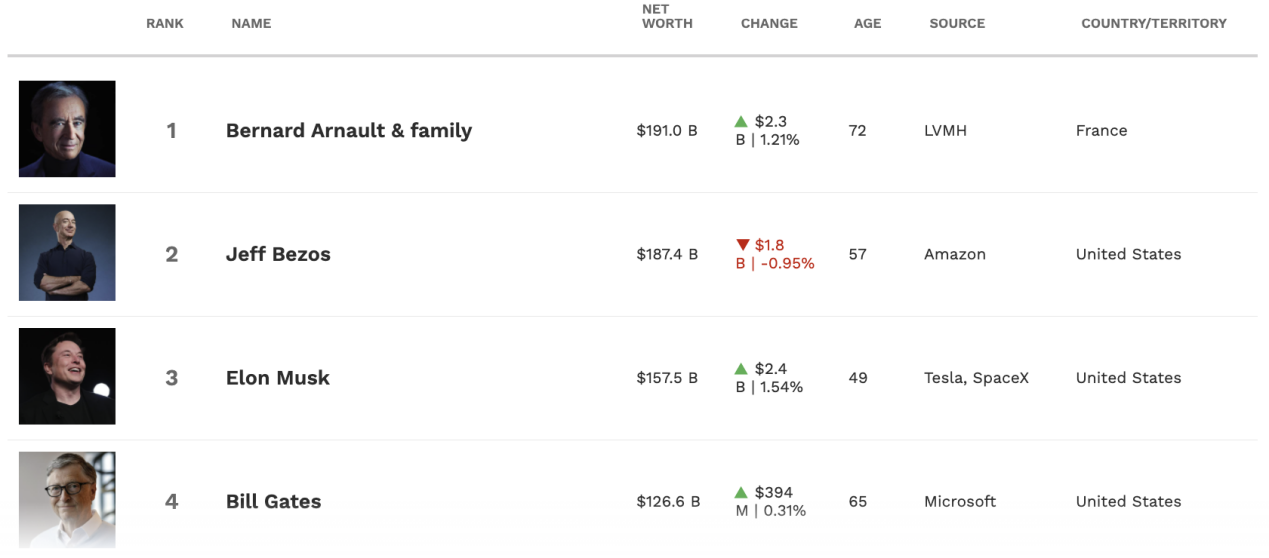This screenshot has height=558, width=1269.
Task: Click the Tesla, SpaceX source text
Action: pos(976,378)
